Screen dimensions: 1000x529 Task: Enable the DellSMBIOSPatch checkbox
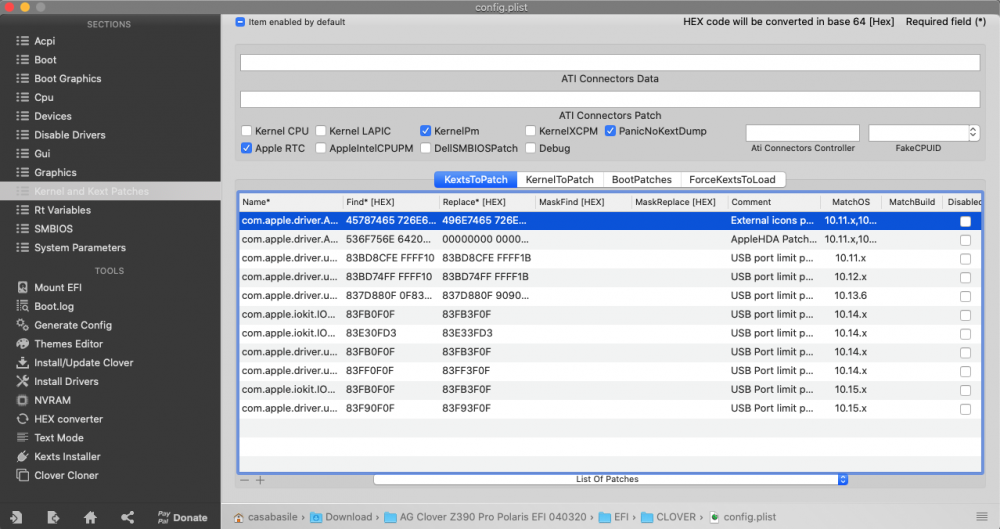point(425,148)
